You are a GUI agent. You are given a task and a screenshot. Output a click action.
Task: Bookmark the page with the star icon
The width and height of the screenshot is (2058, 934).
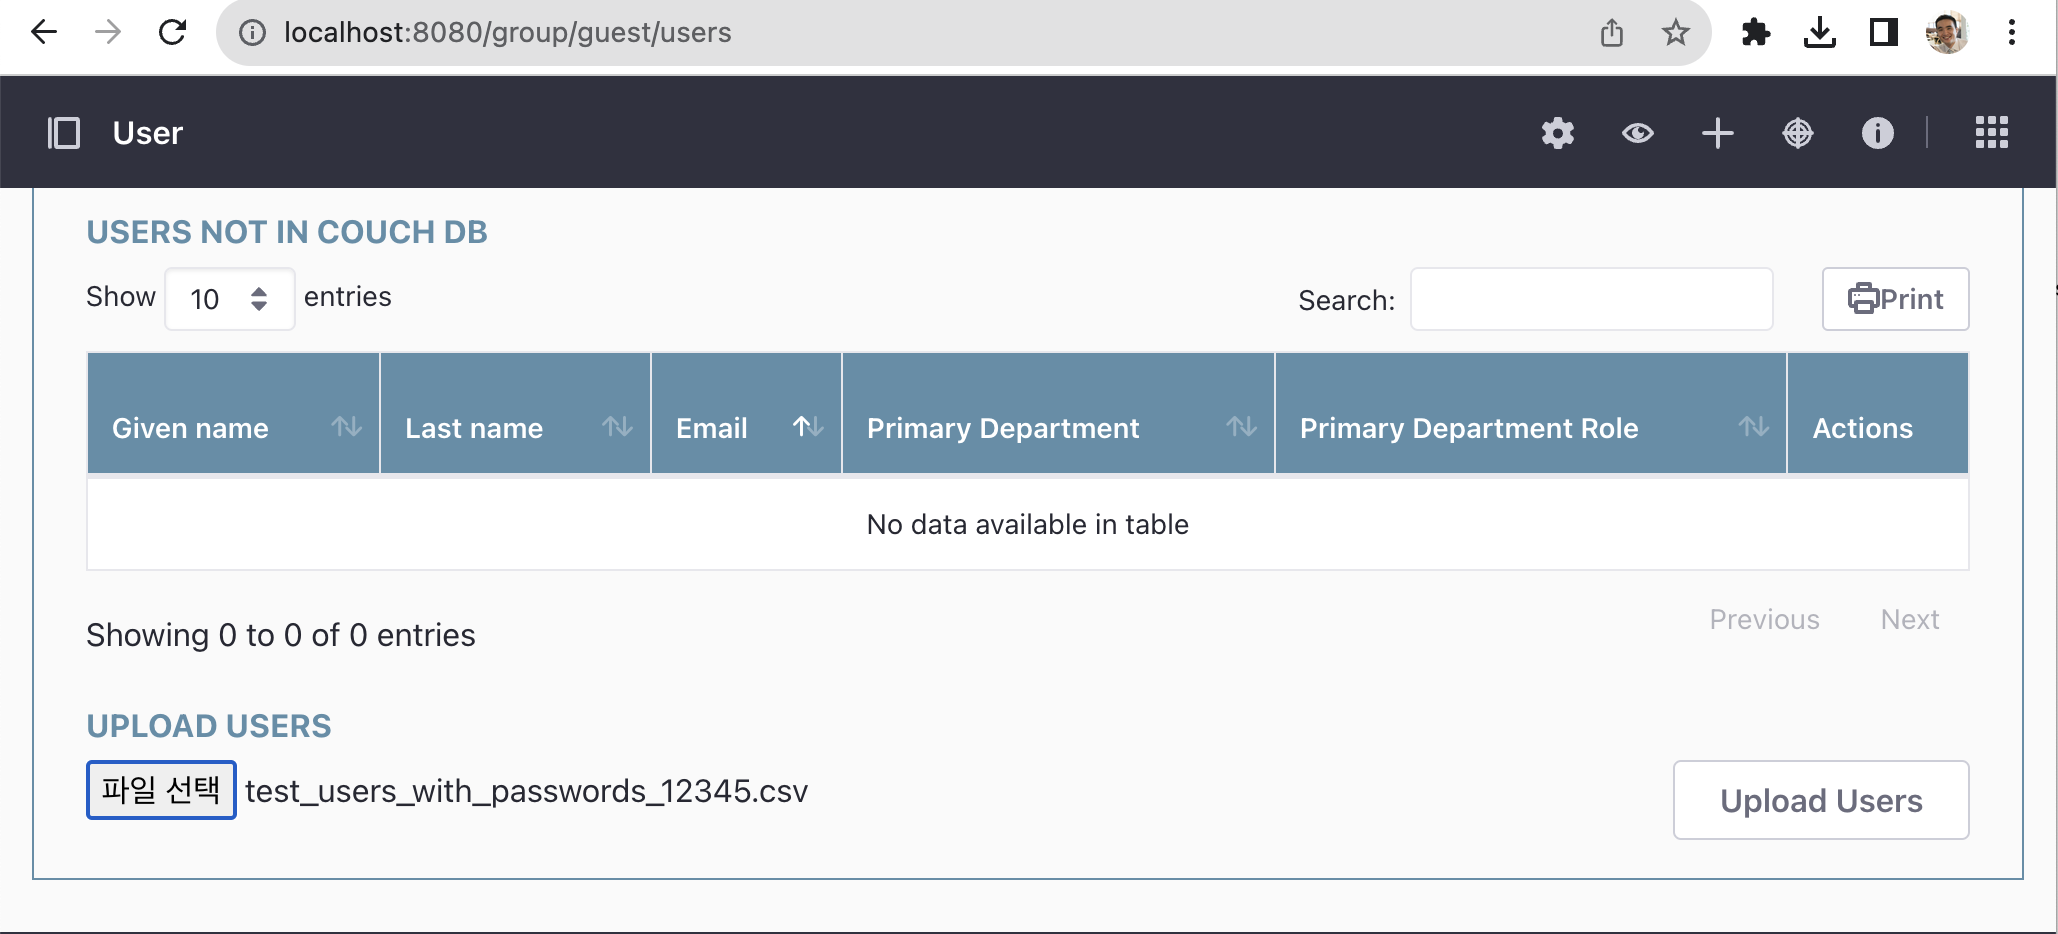[x=1675, y=33]
